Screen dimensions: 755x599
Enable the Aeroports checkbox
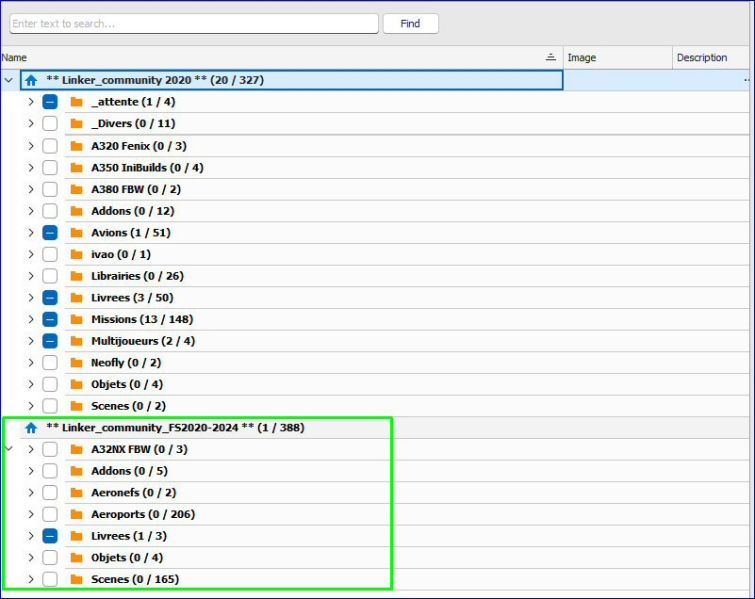(50, 514)
